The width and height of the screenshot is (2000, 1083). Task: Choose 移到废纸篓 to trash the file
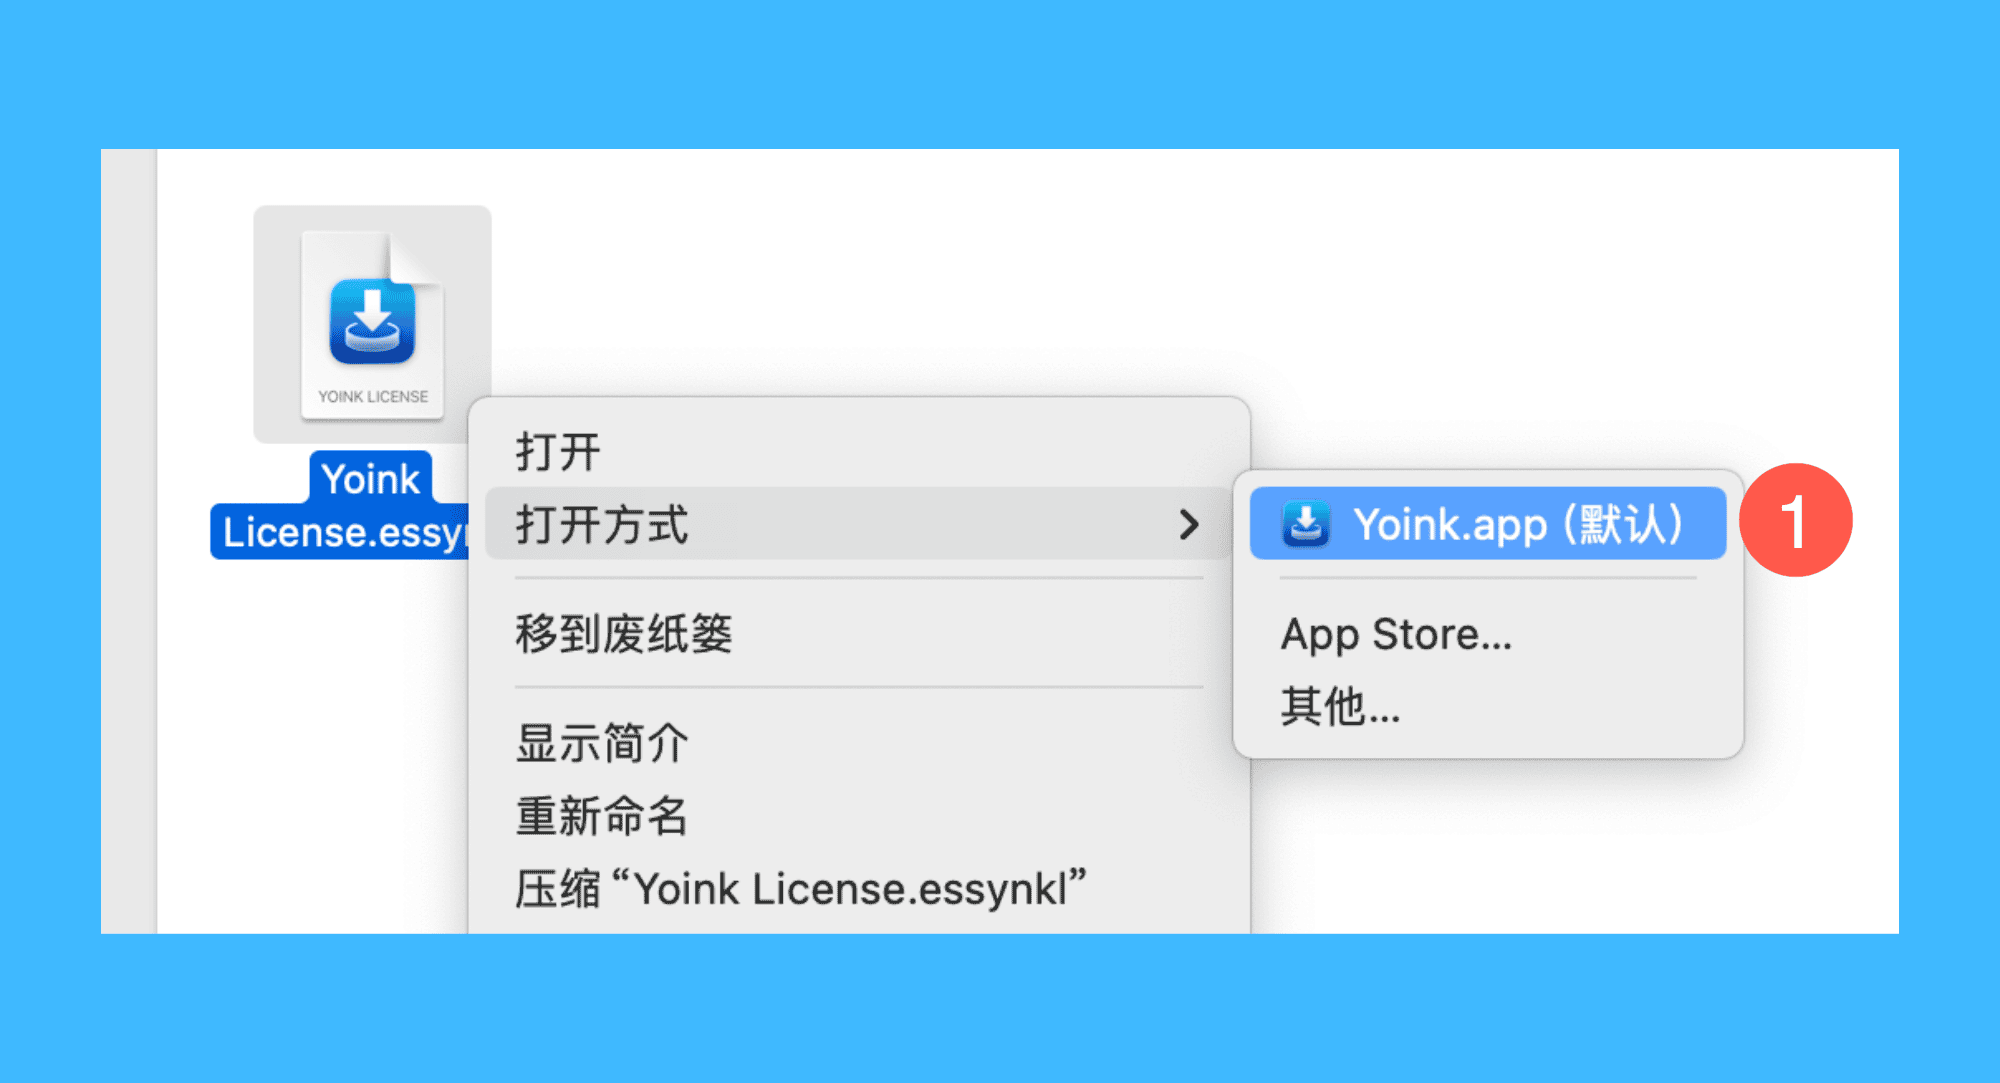click(x=858, y=634)
